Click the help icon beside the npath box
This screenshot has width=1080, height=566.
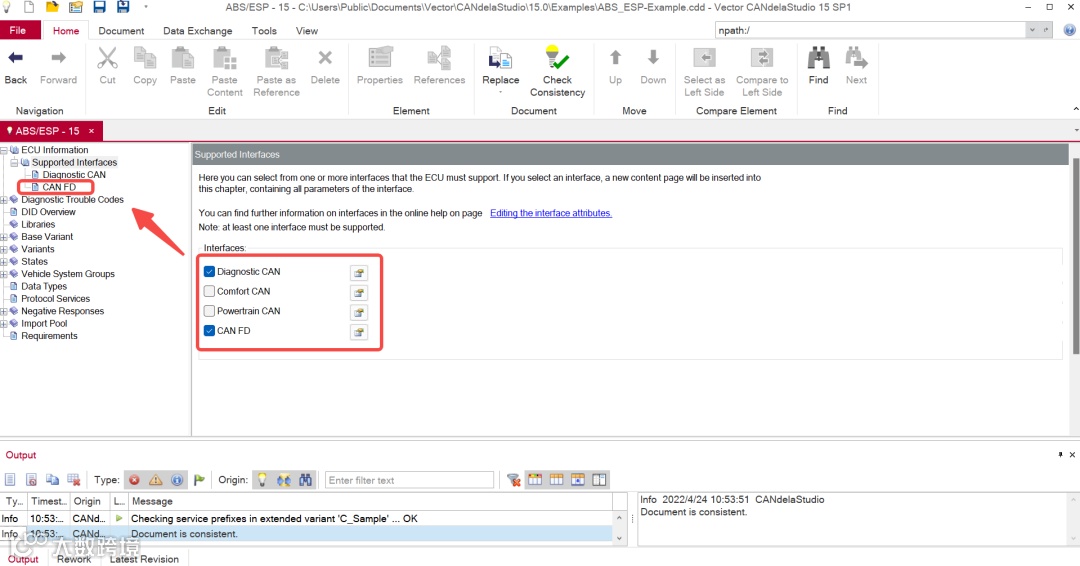(1070, 30)
